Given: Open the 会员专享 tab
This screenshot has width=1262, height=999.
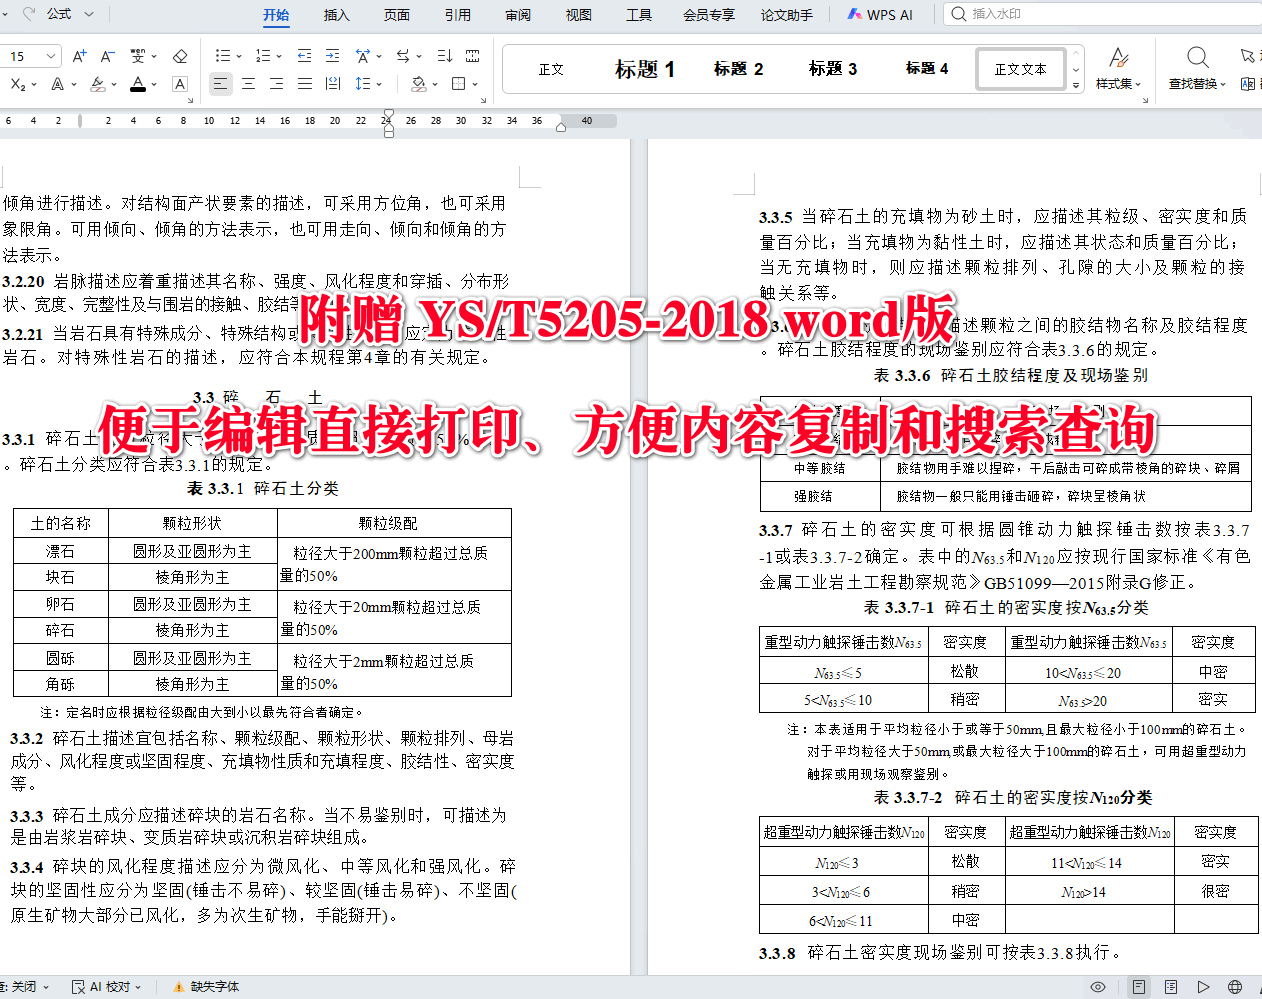Looking at the screenshot, I should tap(709, 15).
